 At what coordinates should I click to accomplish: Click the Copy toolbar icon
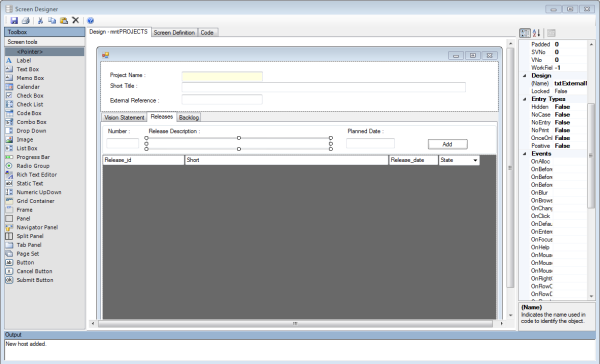click(x=52, y=21)
